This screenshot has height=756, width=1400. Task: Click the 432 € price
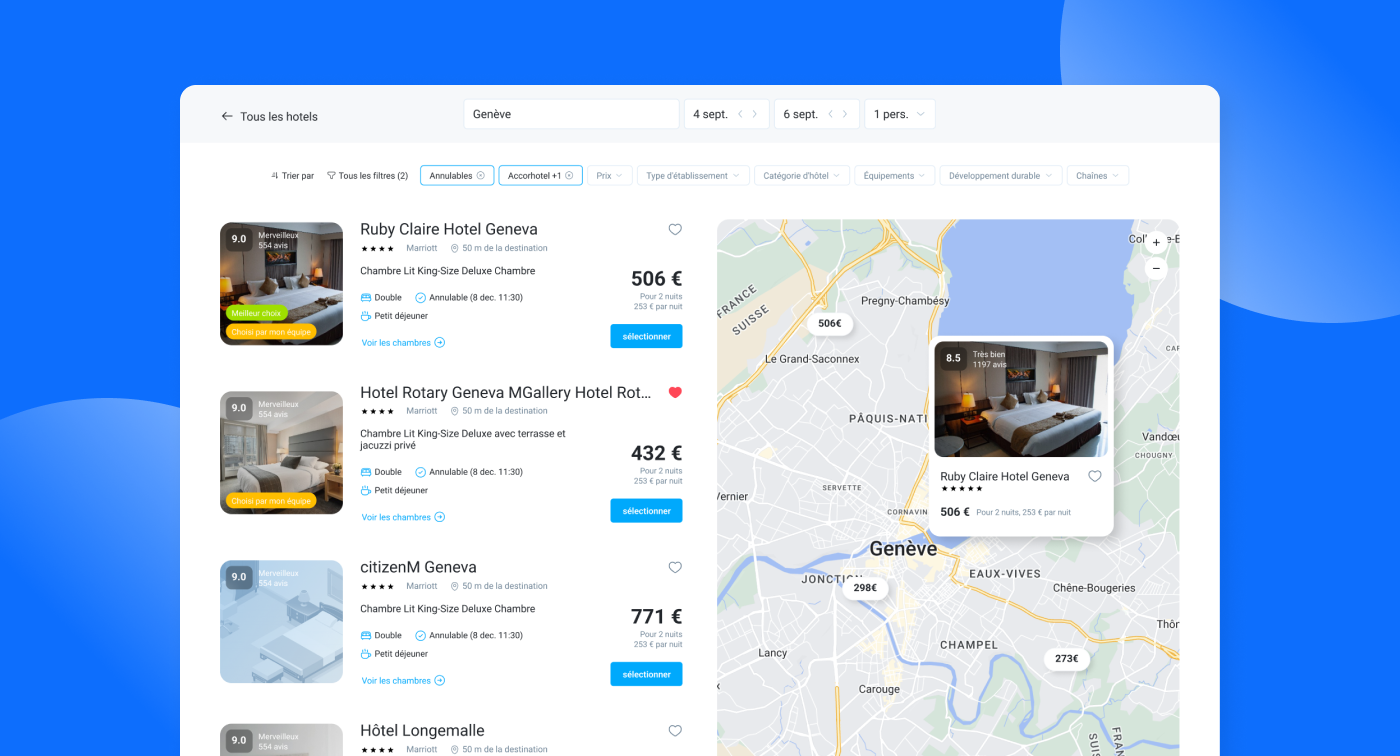click(656, 454)
